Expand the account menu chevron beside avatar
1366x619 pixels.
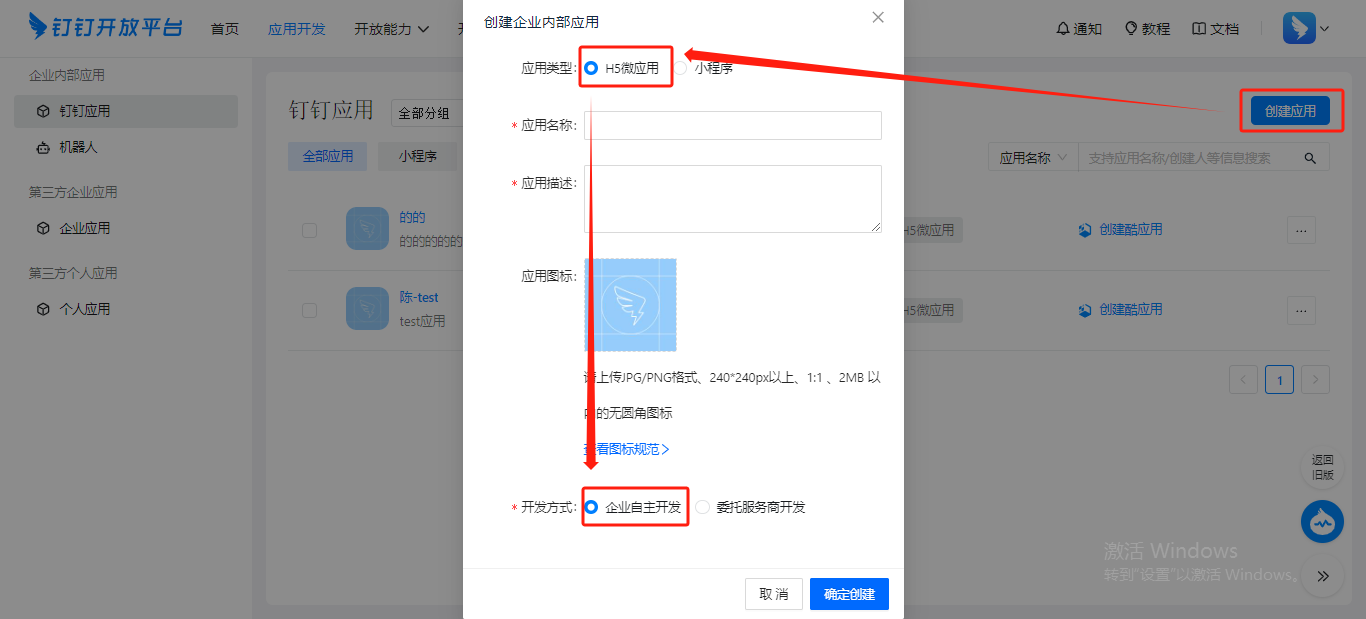(1325, 29)
